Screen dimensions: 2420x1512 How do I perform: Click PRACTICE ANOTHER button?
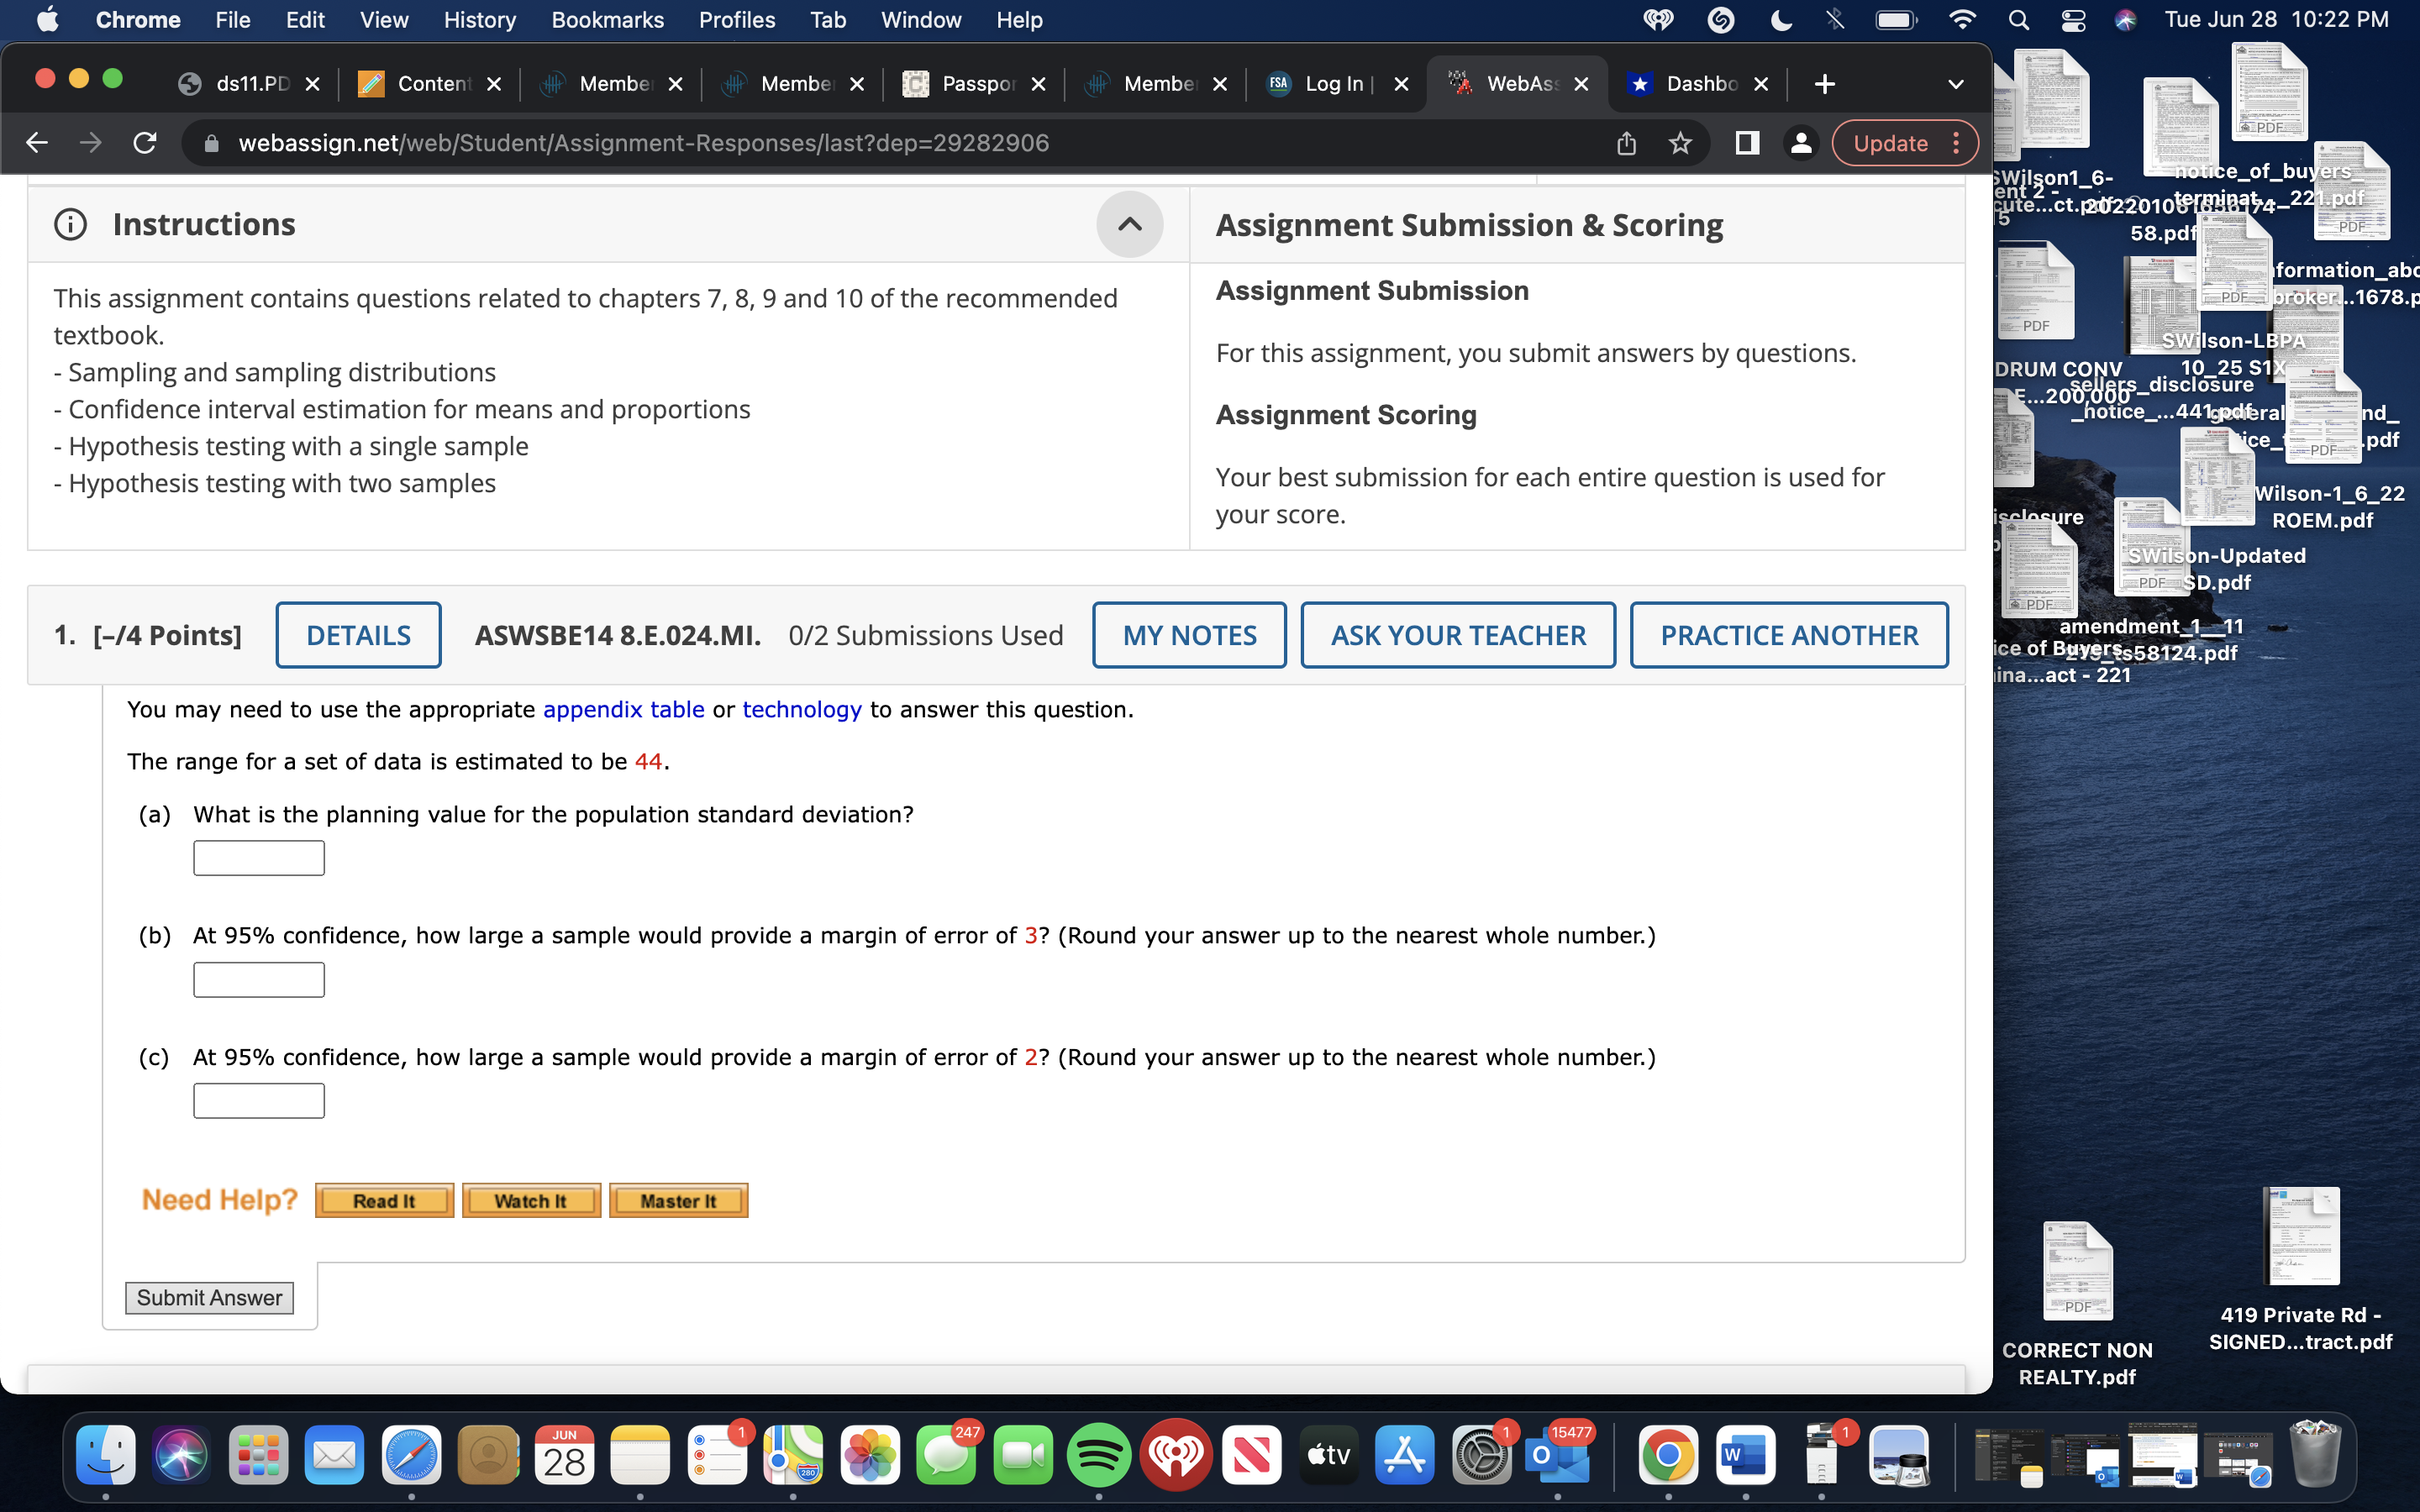(x=1788, y=635)
